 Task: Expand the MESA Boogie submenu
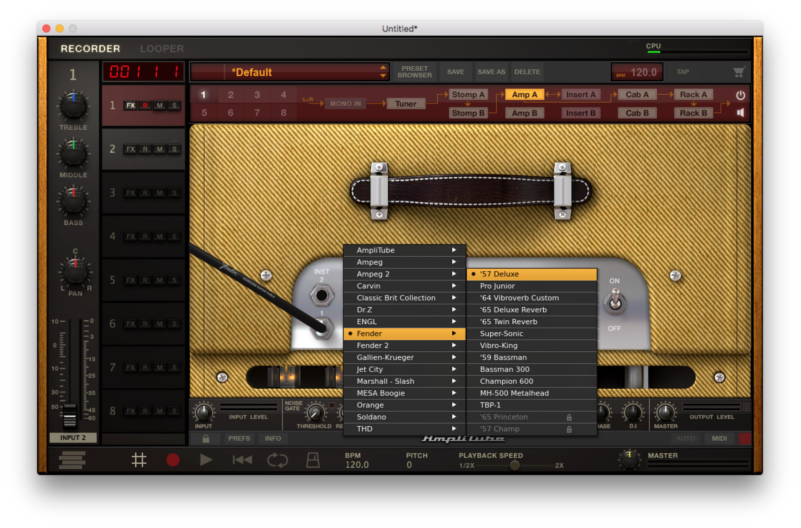point(405,393)
